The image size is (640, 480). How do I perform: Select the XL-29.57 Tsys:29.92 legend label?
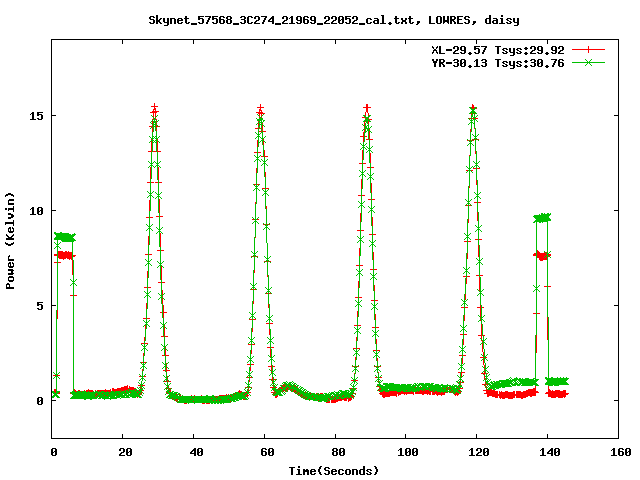(498, 50)
